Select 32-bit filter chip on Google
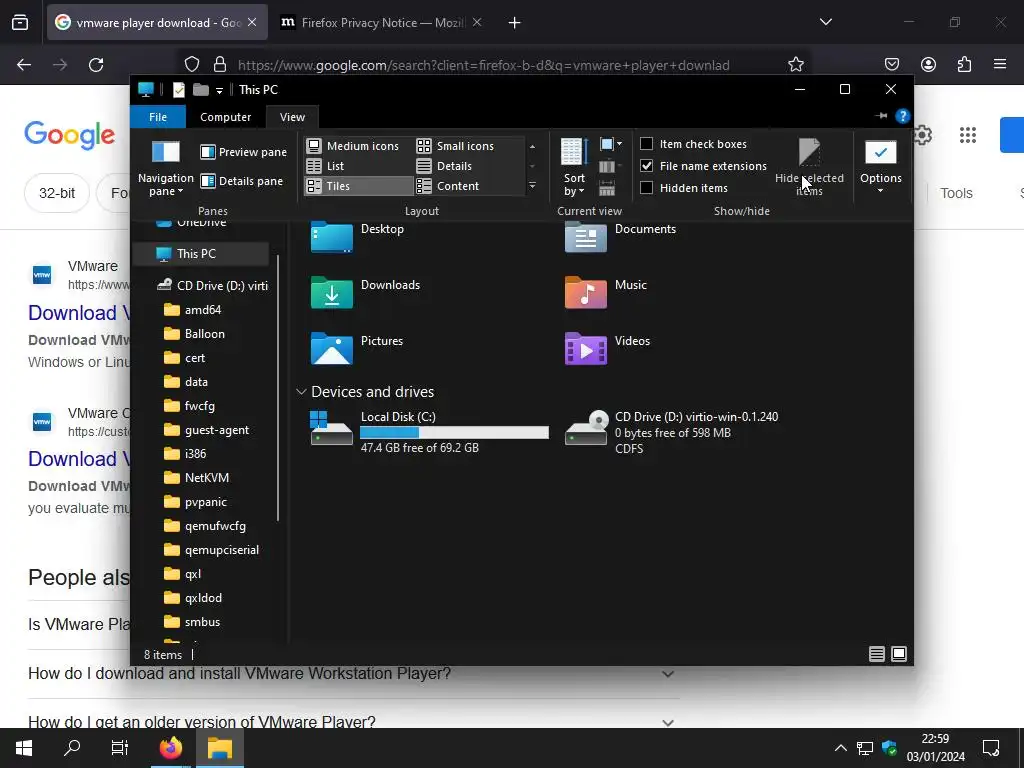Screen dimensions: 1024x768 [57, 193]
